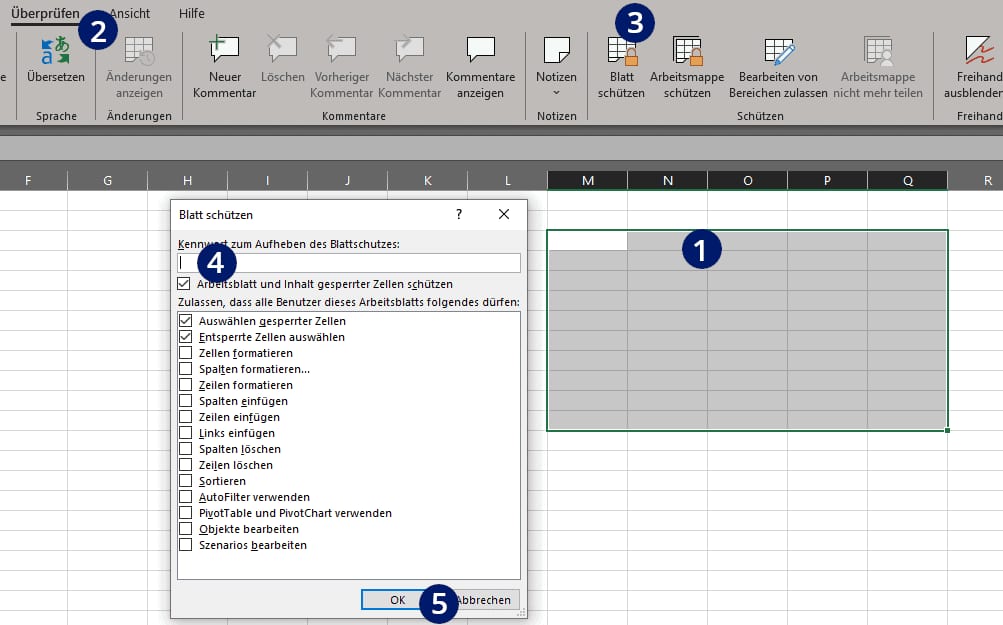Viewport: 1003px width, 625px height.
Task: Uncheck Entsperrte Zellen auswählen
Action: pyautogui.click(x=186, y=336)
